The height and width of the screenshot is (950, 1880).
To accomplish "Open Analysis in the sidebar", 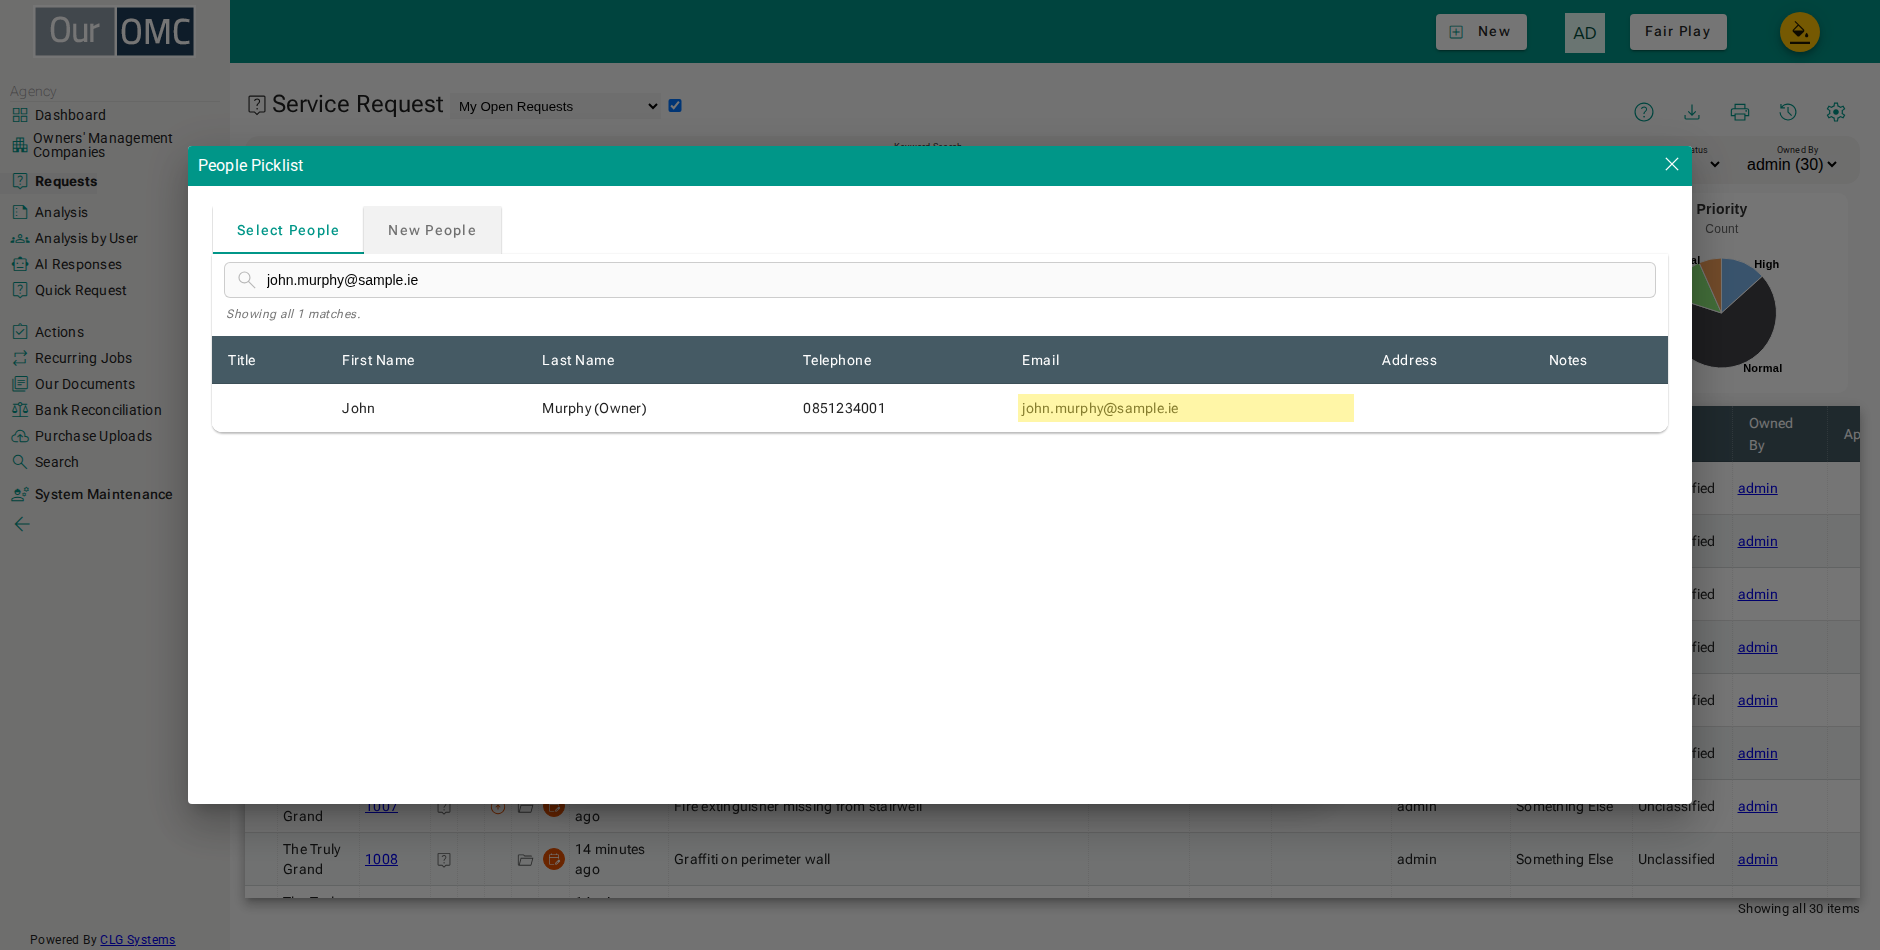I will coord(61,212).
